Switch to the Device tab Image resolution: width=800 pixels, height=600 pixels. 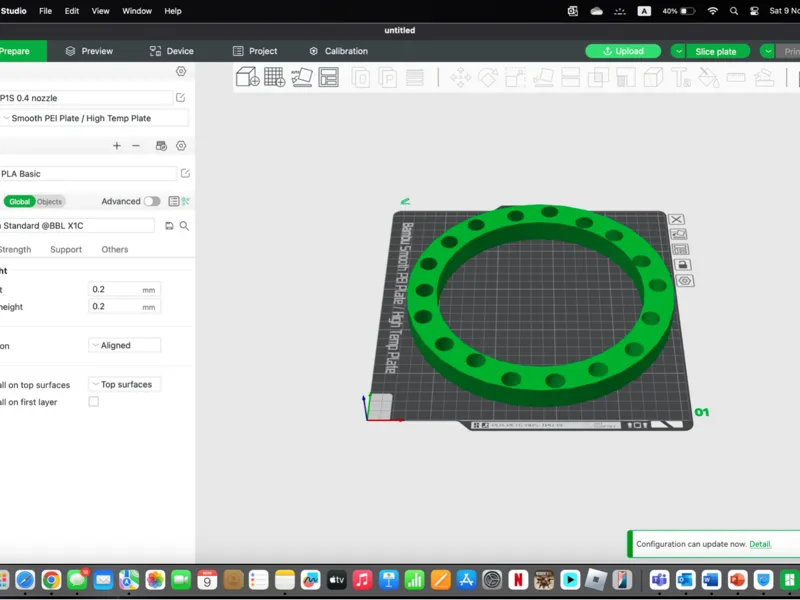[171, 51]
